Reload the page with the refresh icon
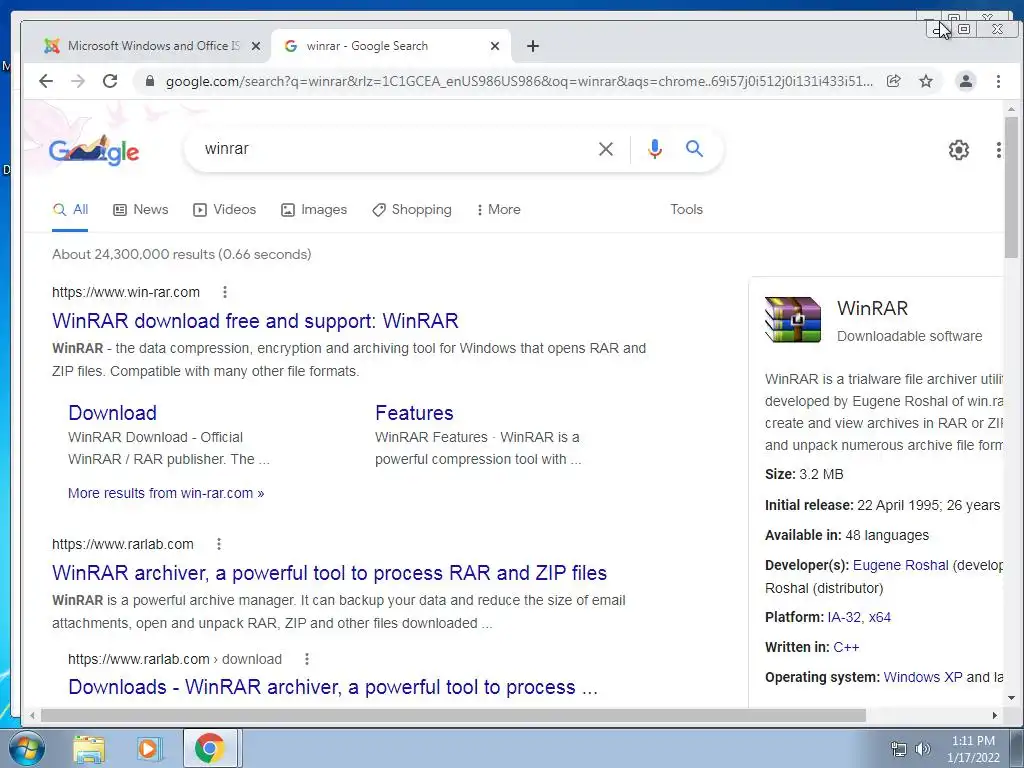The image size is (1024, 768). click(x=110, y=81)
